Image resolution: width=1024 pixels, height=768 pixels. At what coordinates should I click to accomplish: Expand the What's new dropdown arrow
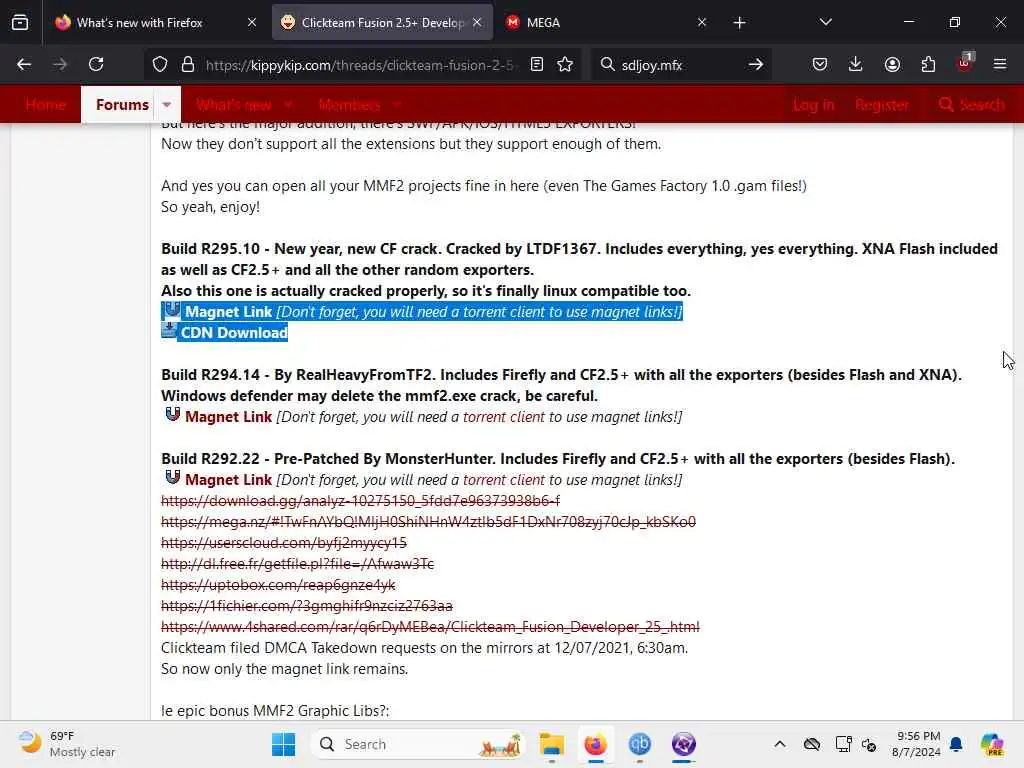[x=288, y=104]
